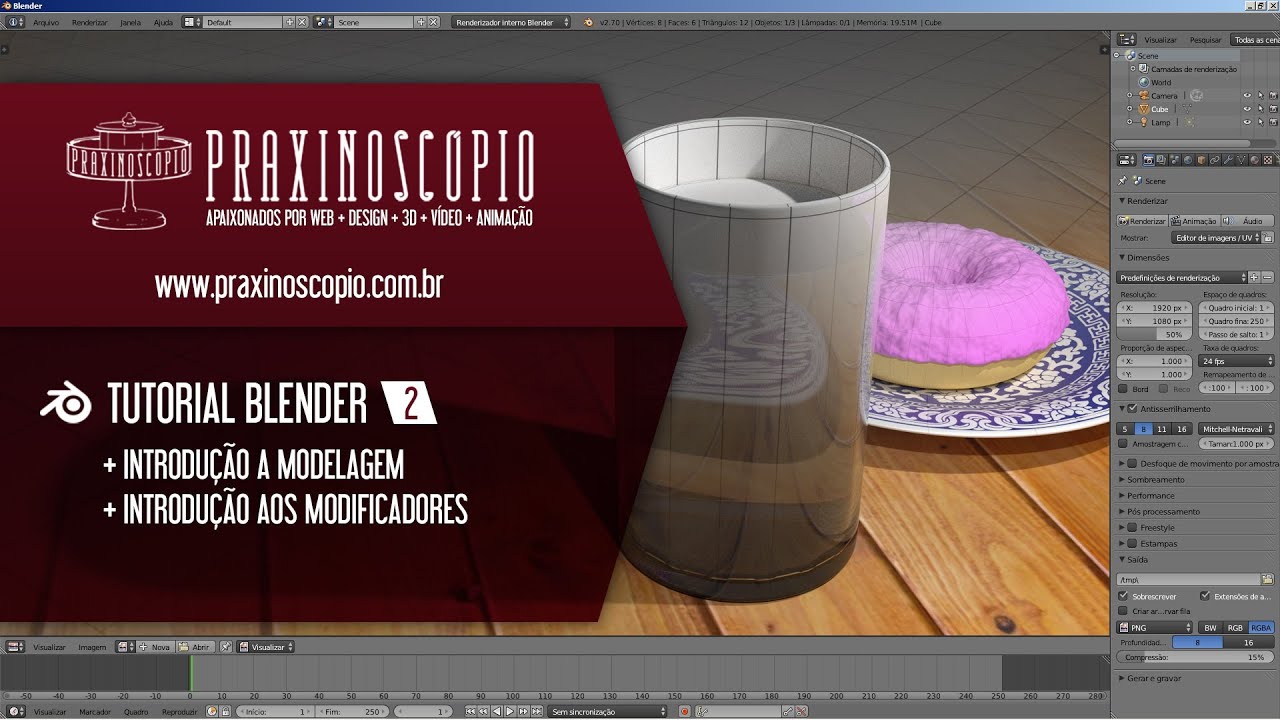Toggle the lock interface icon beside Mostrar
Screen dimensions: 1280x720
[x=1268, y=238]
